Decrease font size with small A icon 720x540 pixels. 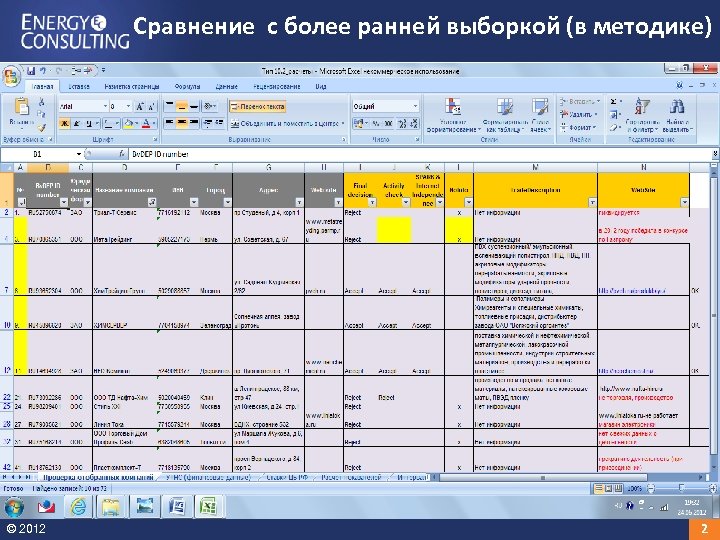coord(152,107)
